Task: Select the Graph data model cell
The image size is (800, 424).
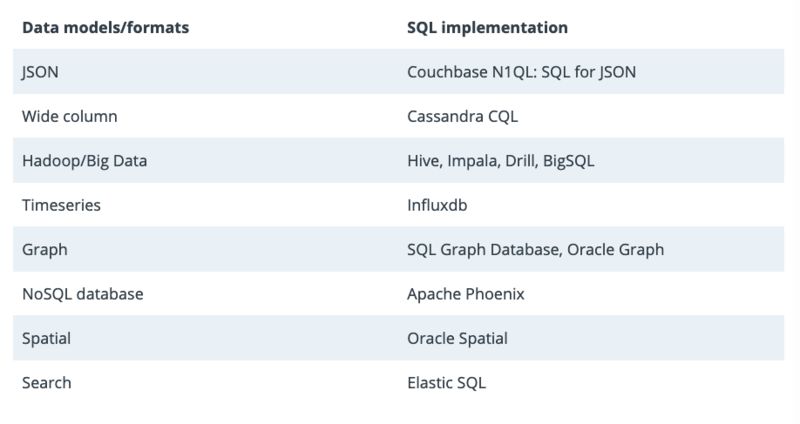Action: (45, 249)
